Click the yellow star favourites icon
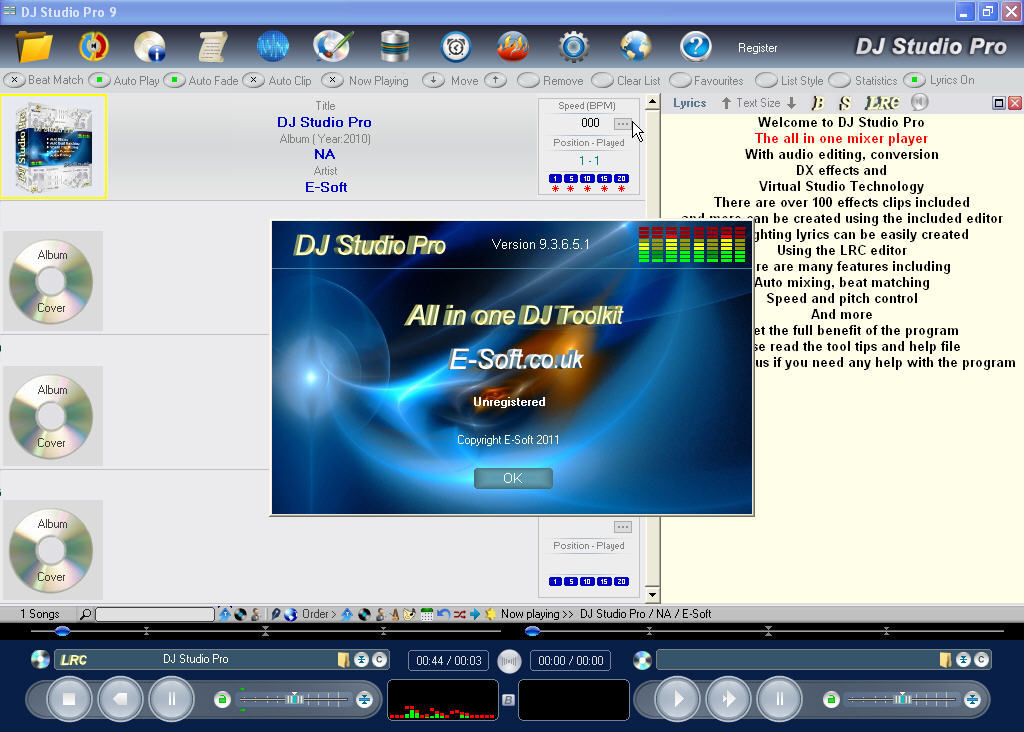The width and height of the screenshot is (1024, 732). point(490,614)
